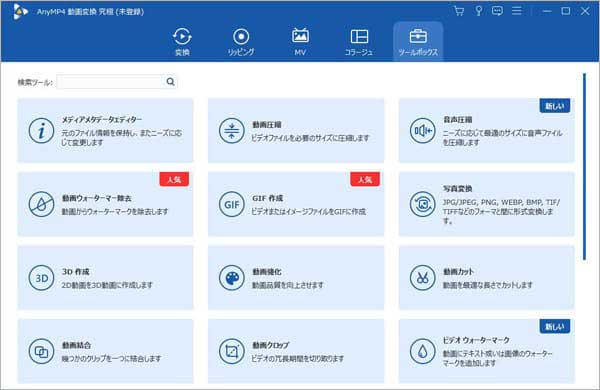Open the MV tab
The image size is (600, 390).
pyautogui.click(x=300, y=41)
